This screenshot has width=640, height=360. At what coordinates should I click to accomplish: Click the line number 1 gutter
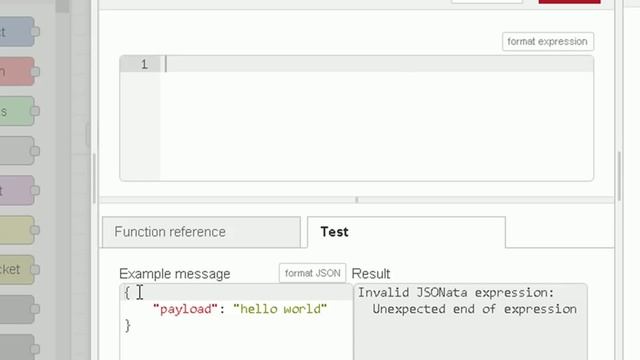(x=141, y=64)
